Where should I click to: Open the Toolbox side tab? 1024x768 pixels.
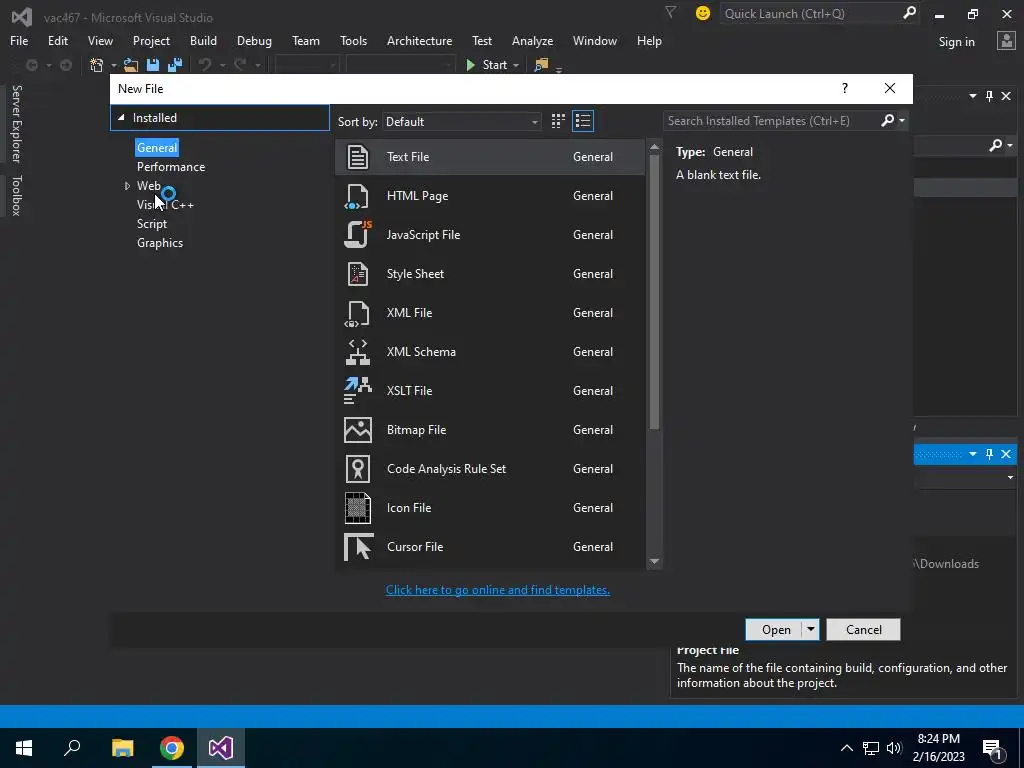point(17,195)
